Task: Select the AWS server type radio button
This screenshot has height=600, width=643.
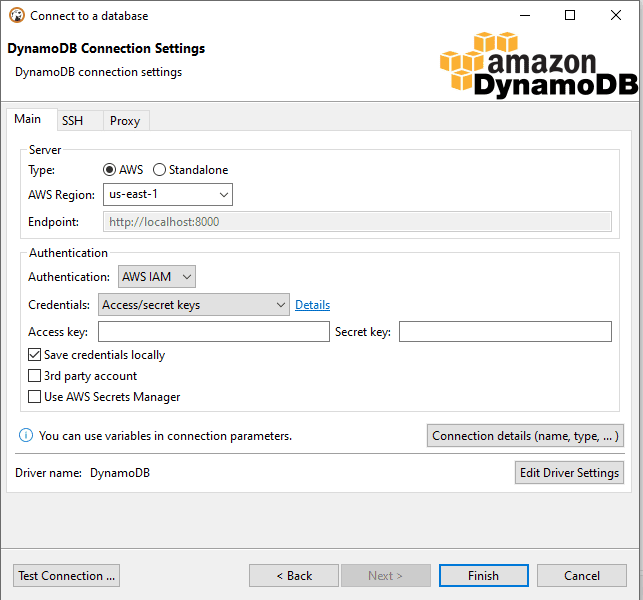Action: (109, 169)
